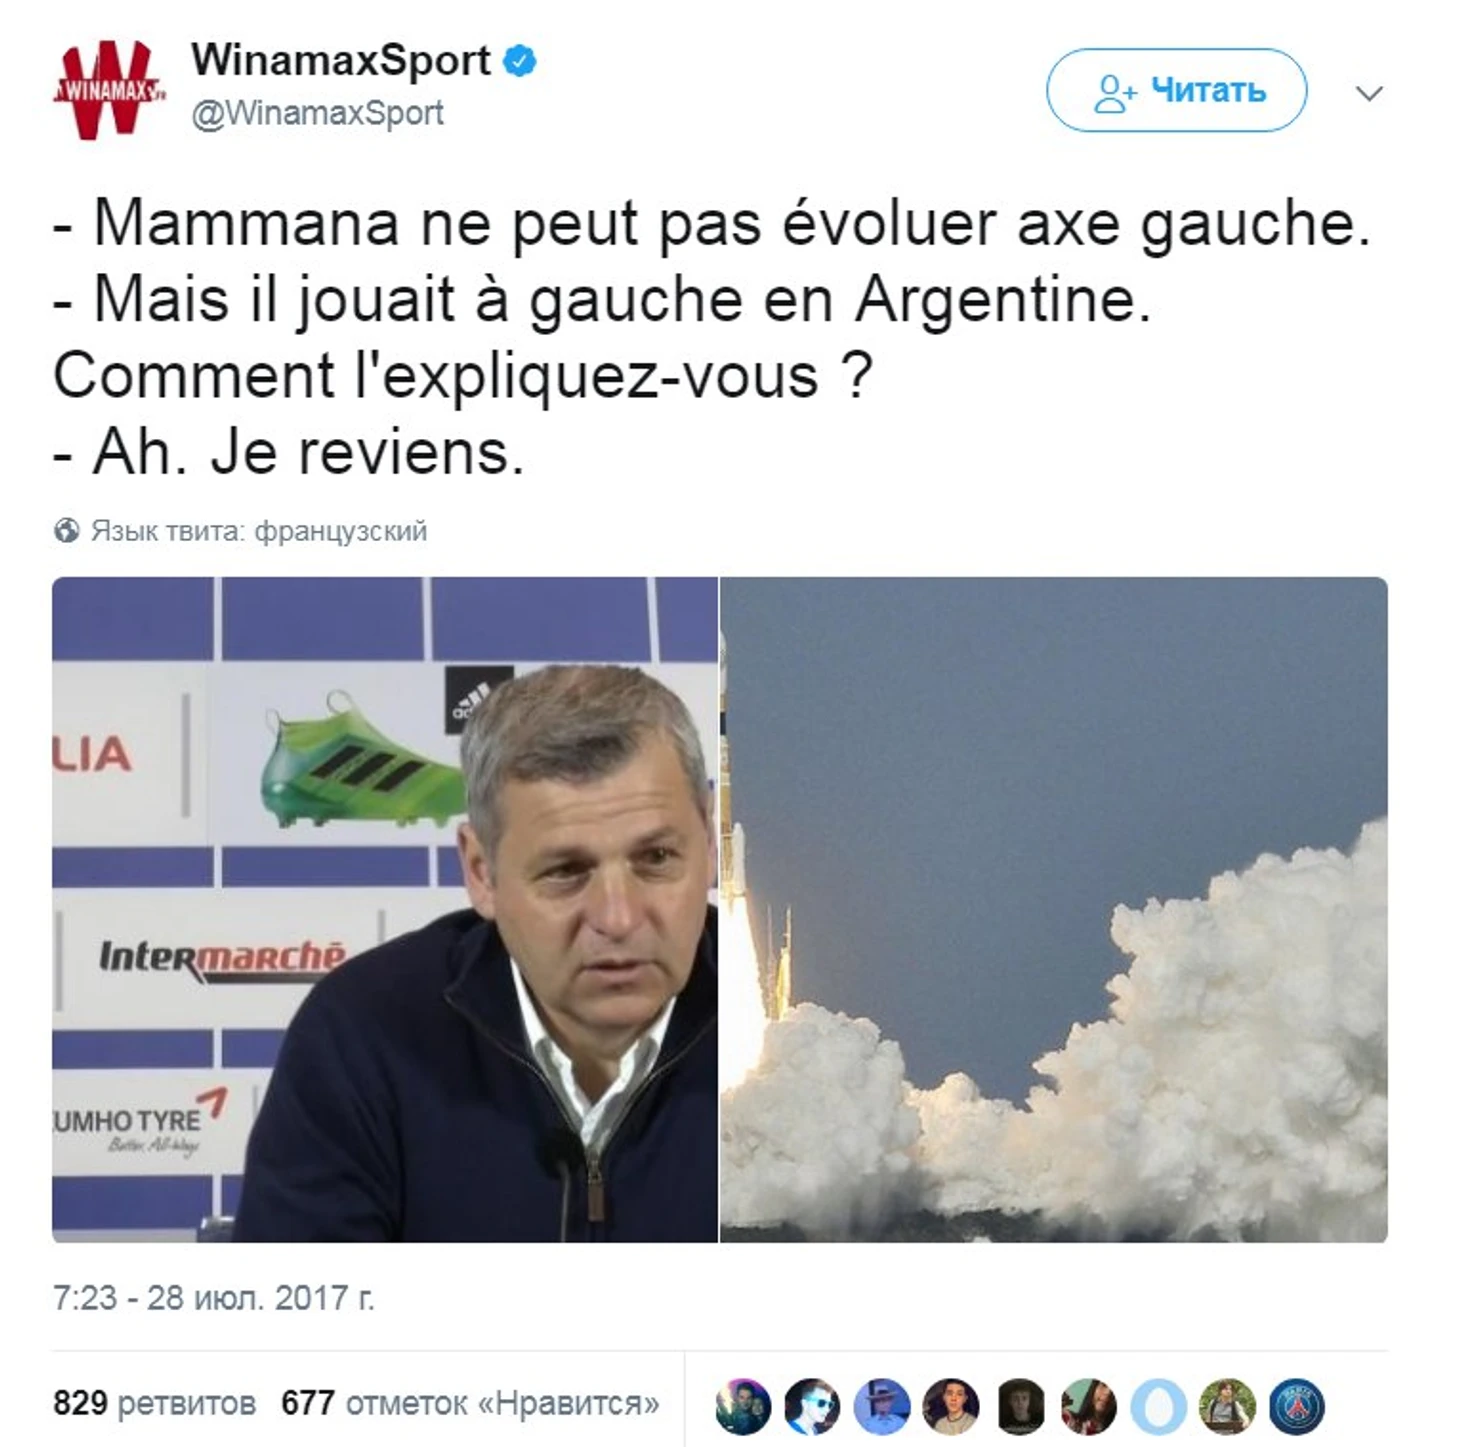Open the @WinamaxSport handle link
Image resolution: width=1460 pixels, height=1447 pixels.
point(317,113)
